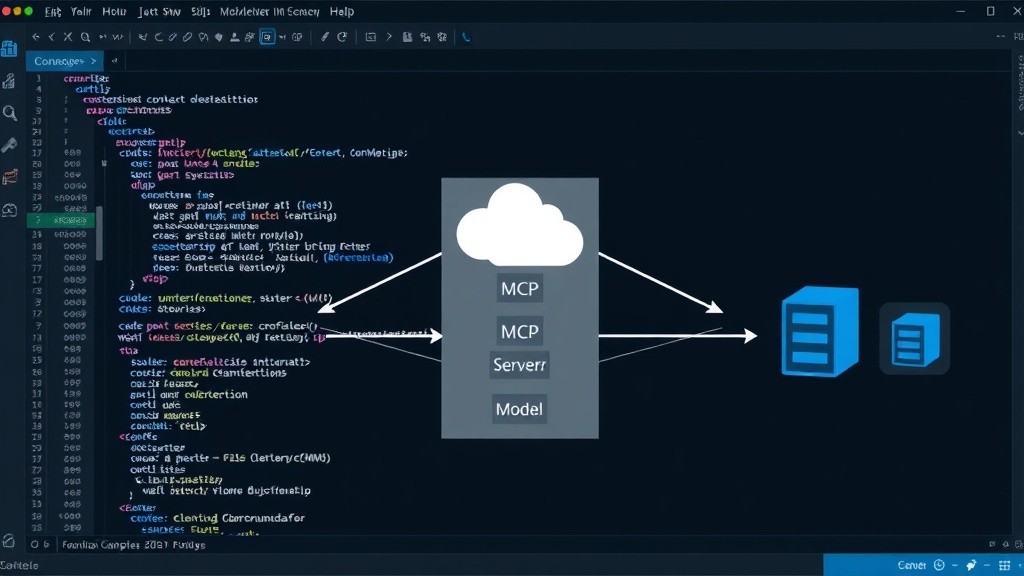
Task: Click the magnifier icon in the top toolbar
Action: (x=86, y=37)
